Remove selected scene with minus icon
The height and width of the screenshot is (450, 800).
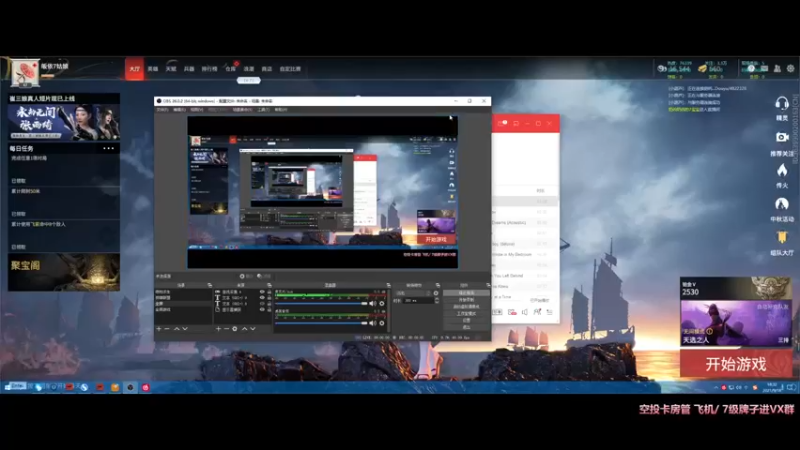[x=167, y=329]
